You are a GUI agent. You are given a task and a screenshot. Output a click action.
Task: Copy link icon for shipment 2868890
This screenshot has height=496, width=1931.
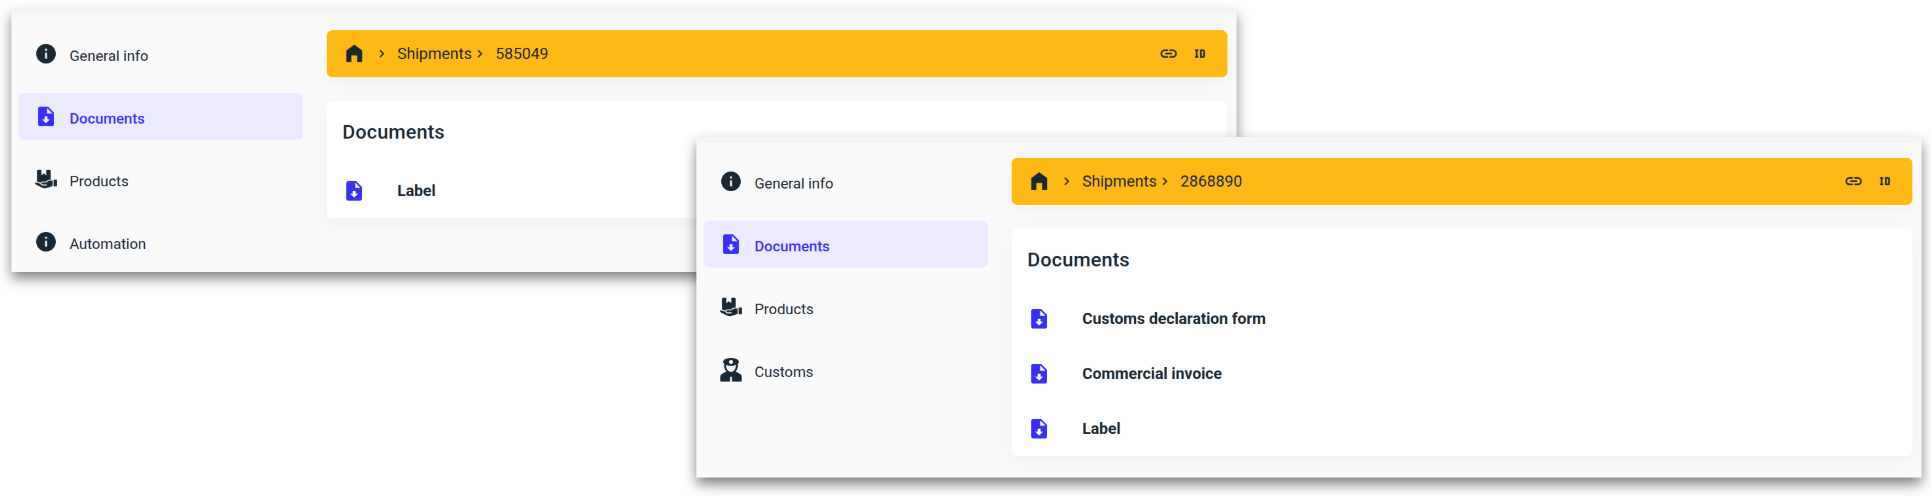tap(1853, 181)
